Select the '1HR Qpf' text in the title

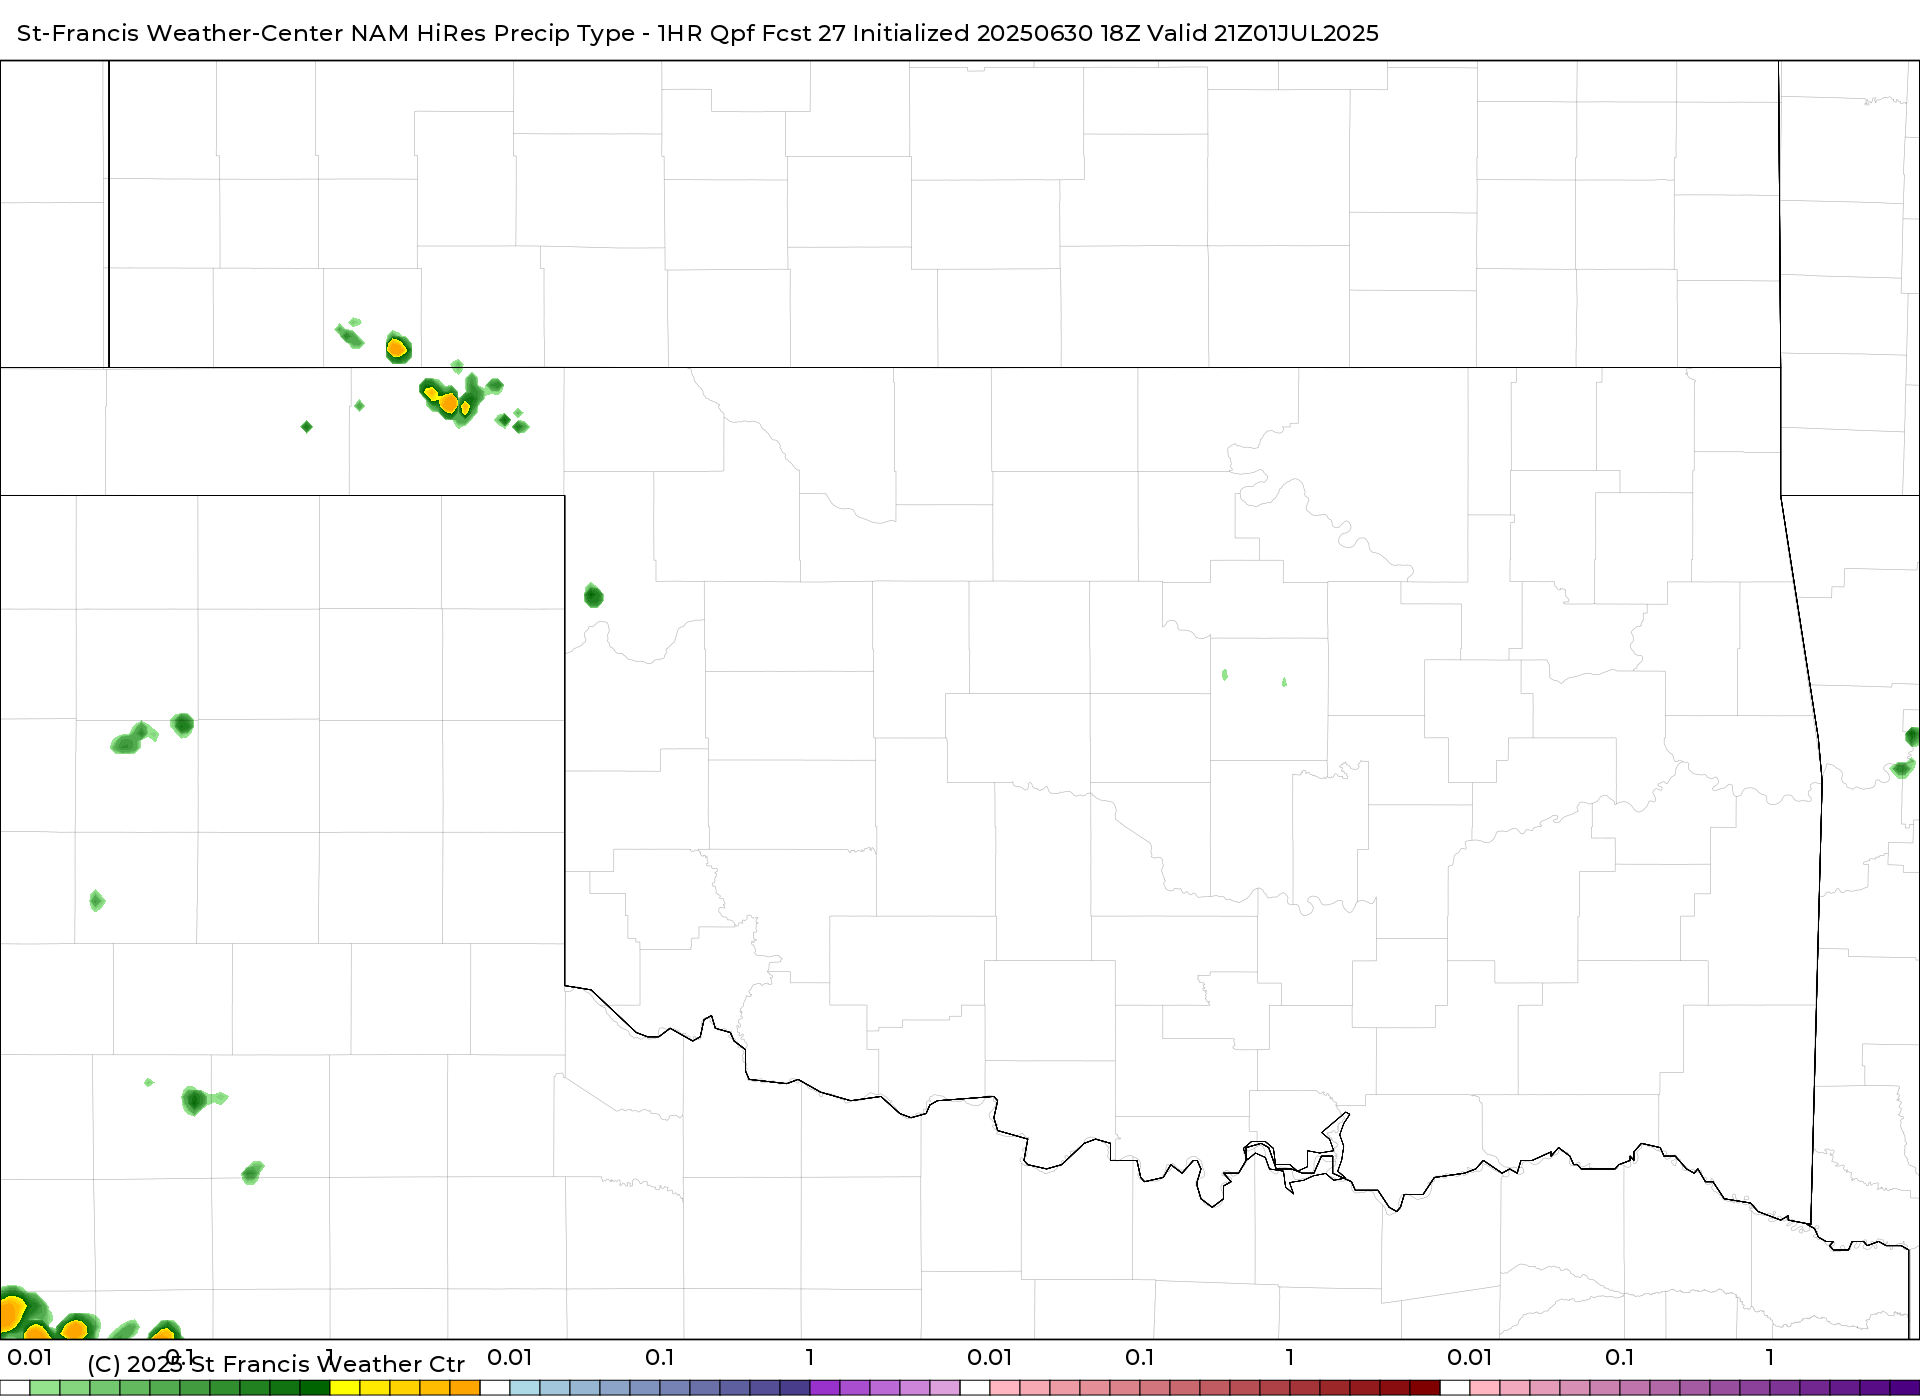click(x=706, y=33)
